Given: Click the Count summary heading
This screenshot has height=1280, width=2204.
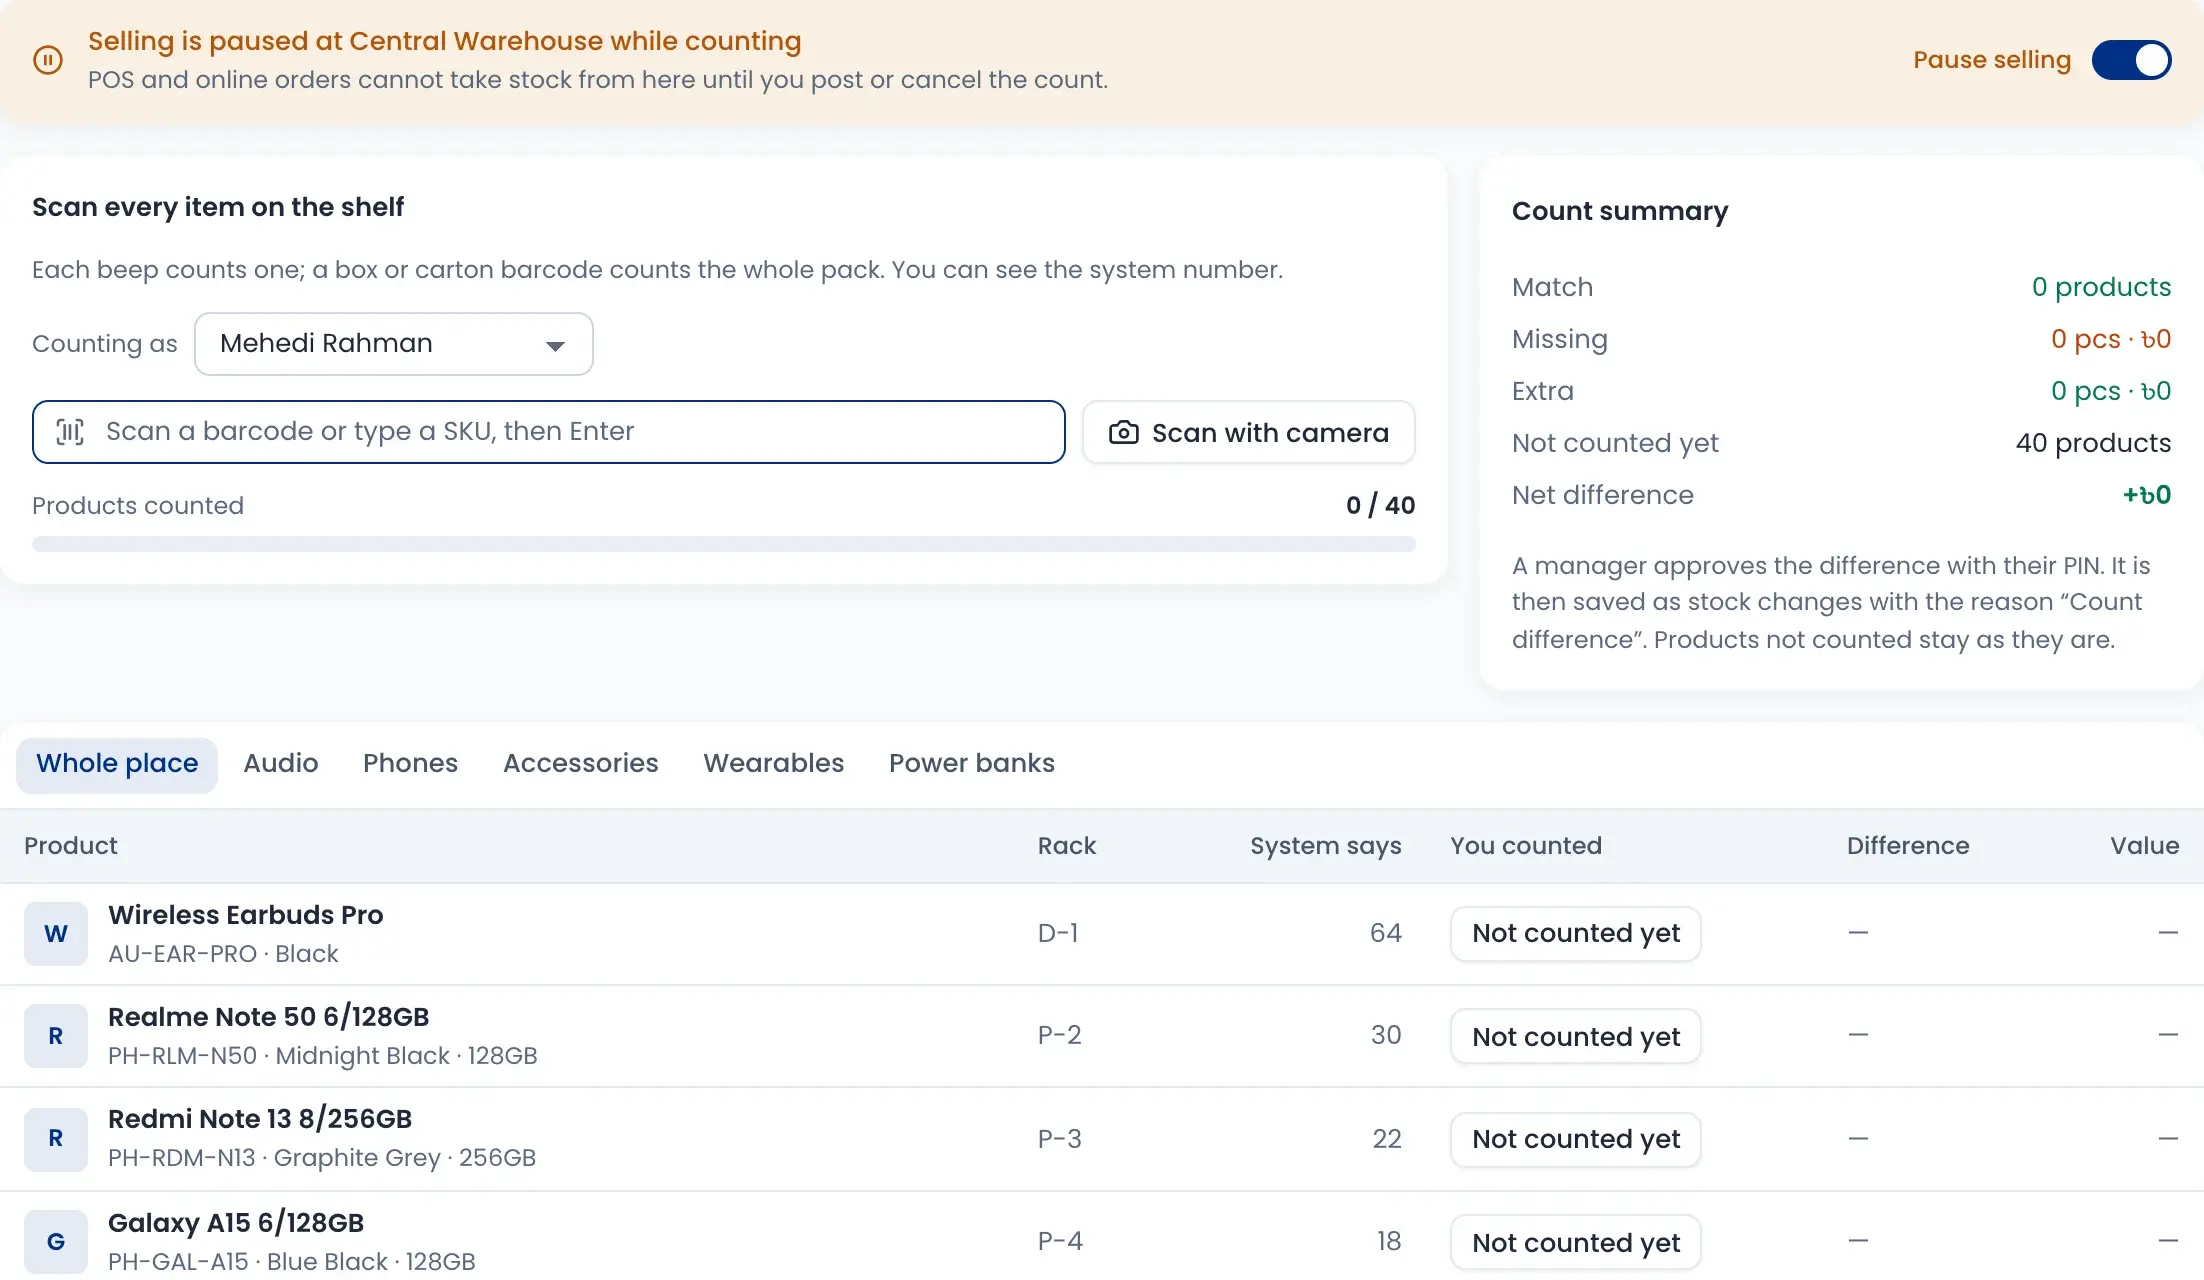Looking at the screenshot, I should point(1620,211).
